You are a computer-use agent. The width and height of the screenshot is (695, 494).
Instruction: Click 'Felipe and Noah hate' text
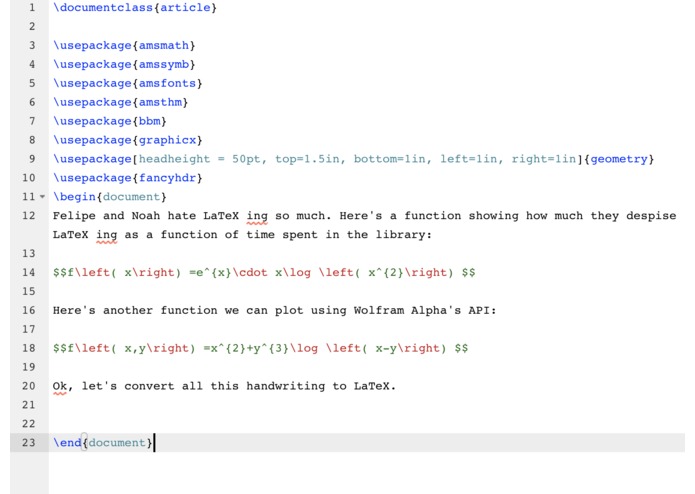(x=124, y=216)
